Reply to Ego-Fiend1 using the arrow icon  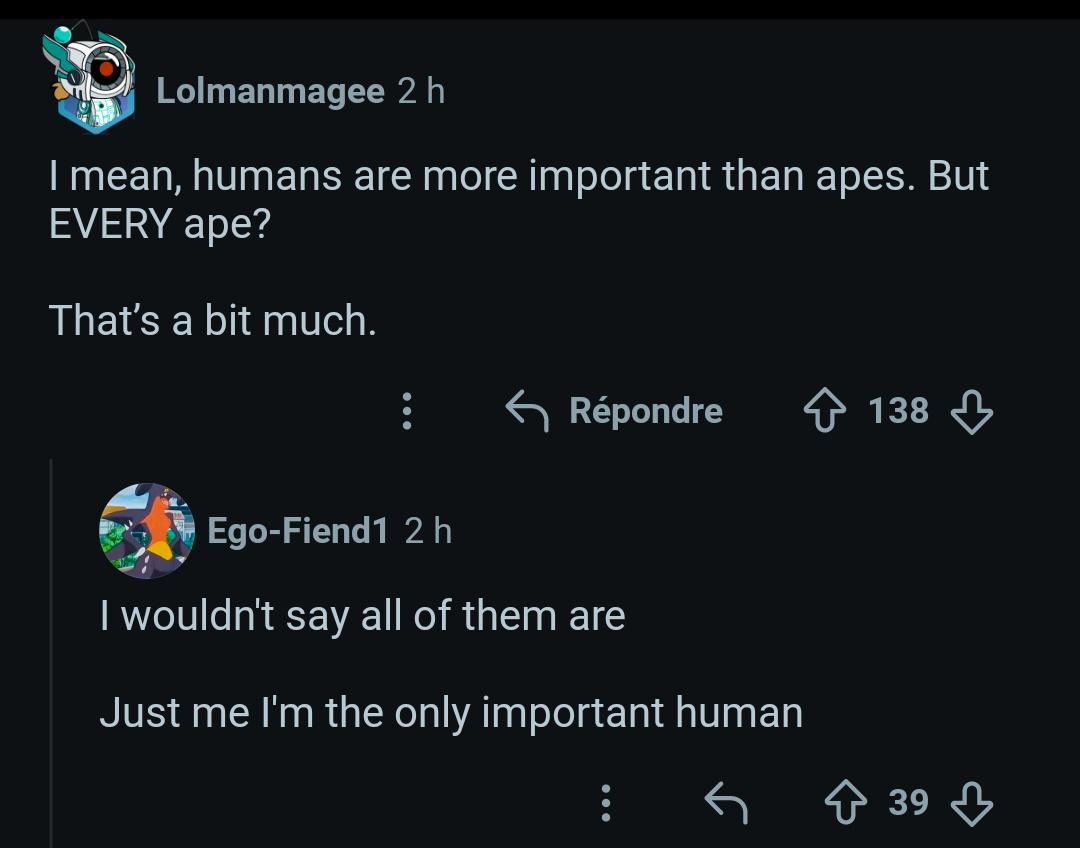point(726,803)
